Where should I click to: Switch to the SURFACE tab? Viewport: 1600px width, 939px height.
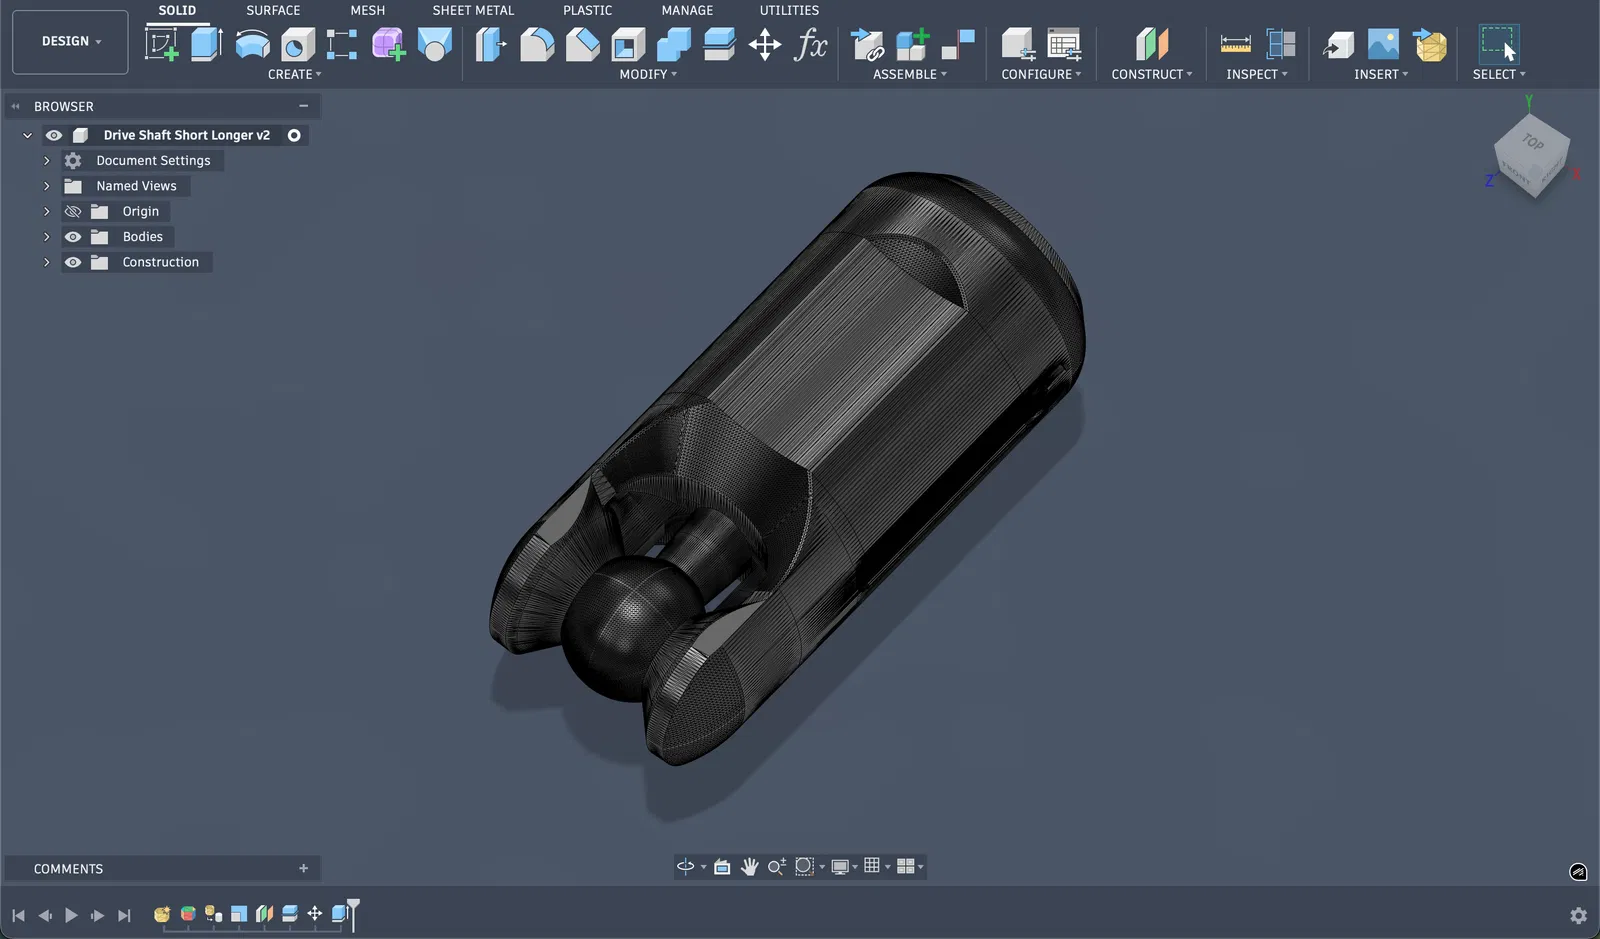click(x=273, y=10)
